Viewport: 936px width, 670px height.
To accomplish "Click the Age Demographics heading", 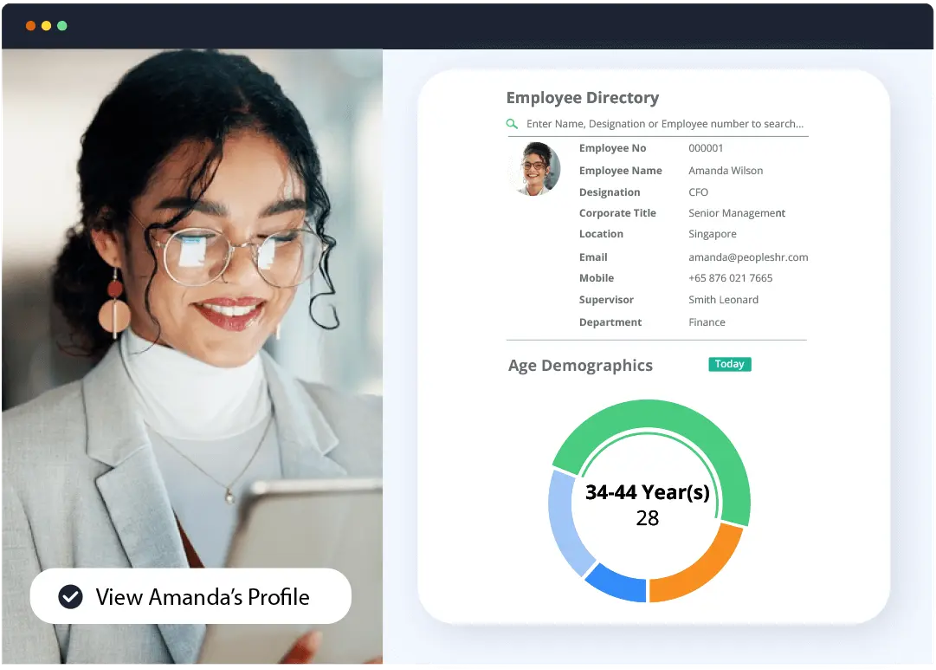I will coord(580,365).
